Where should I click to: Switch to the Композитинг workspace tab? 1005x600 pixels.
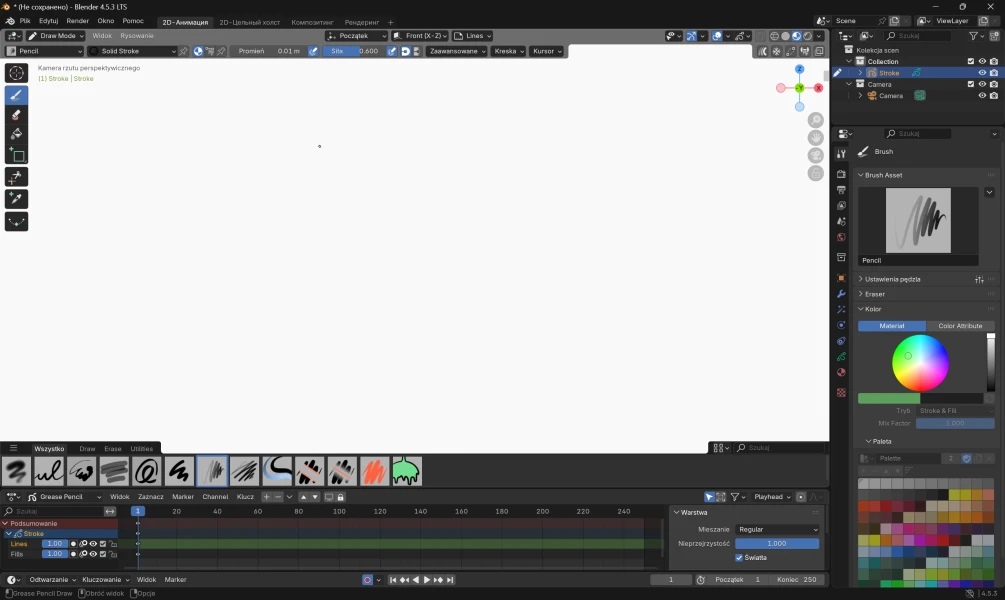pyautogui.click(x=312, y=22)
